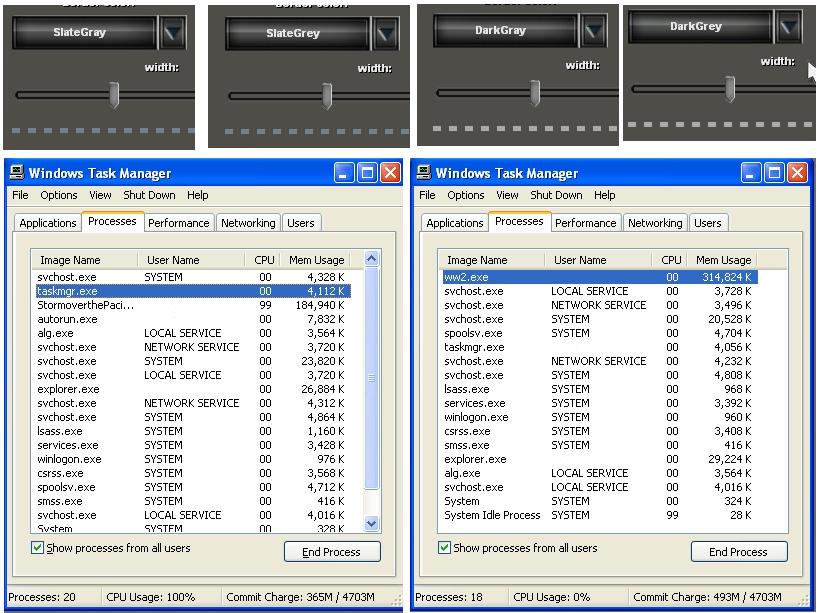Select csrss.exe process in left list
This screenshot has height=613, width=817.
[193, 473]
